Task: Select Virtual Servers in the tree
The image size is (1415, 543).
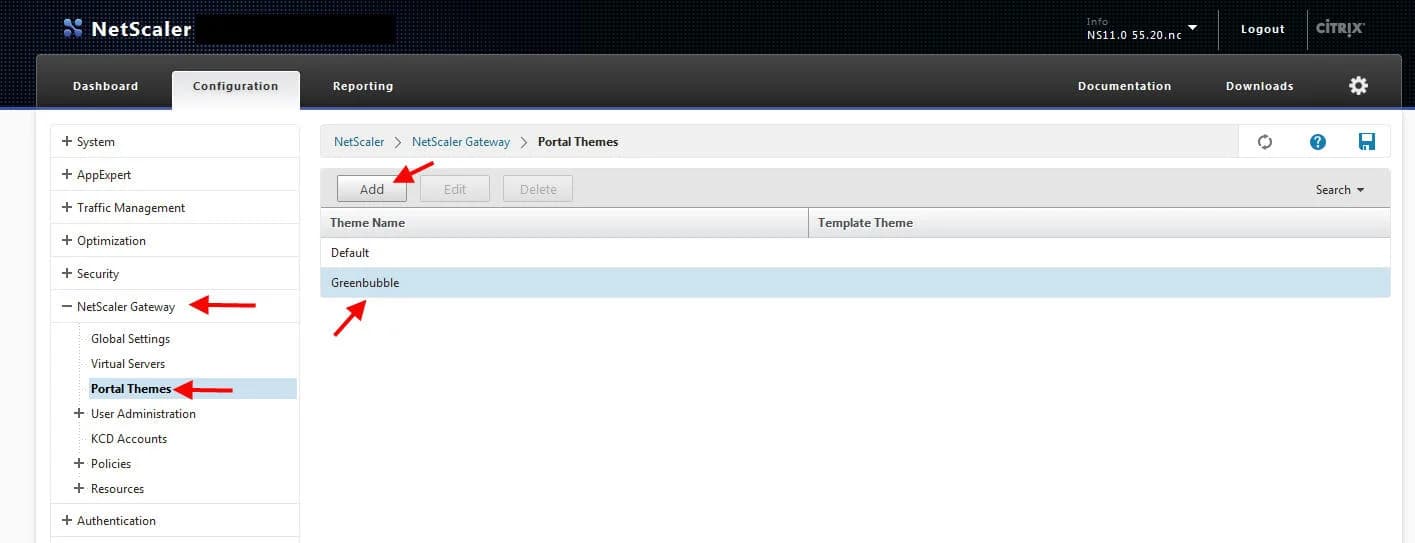Action: (128, 363)
